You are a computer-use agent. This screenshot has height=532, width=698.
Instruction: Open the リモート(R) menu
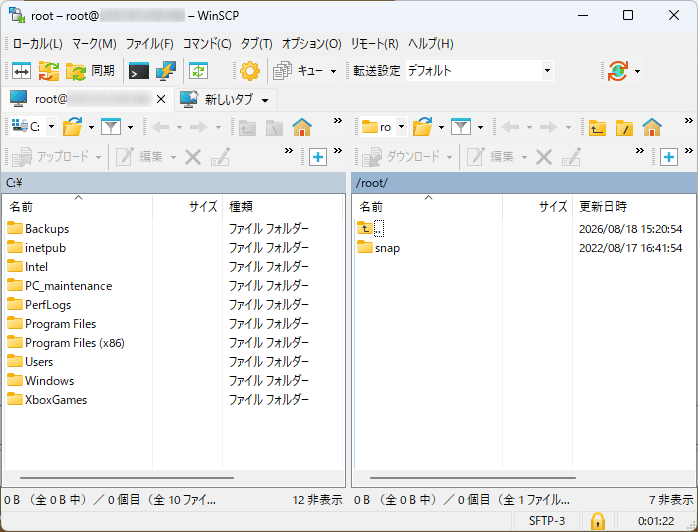pyautogui.click(x=374, y=44)
